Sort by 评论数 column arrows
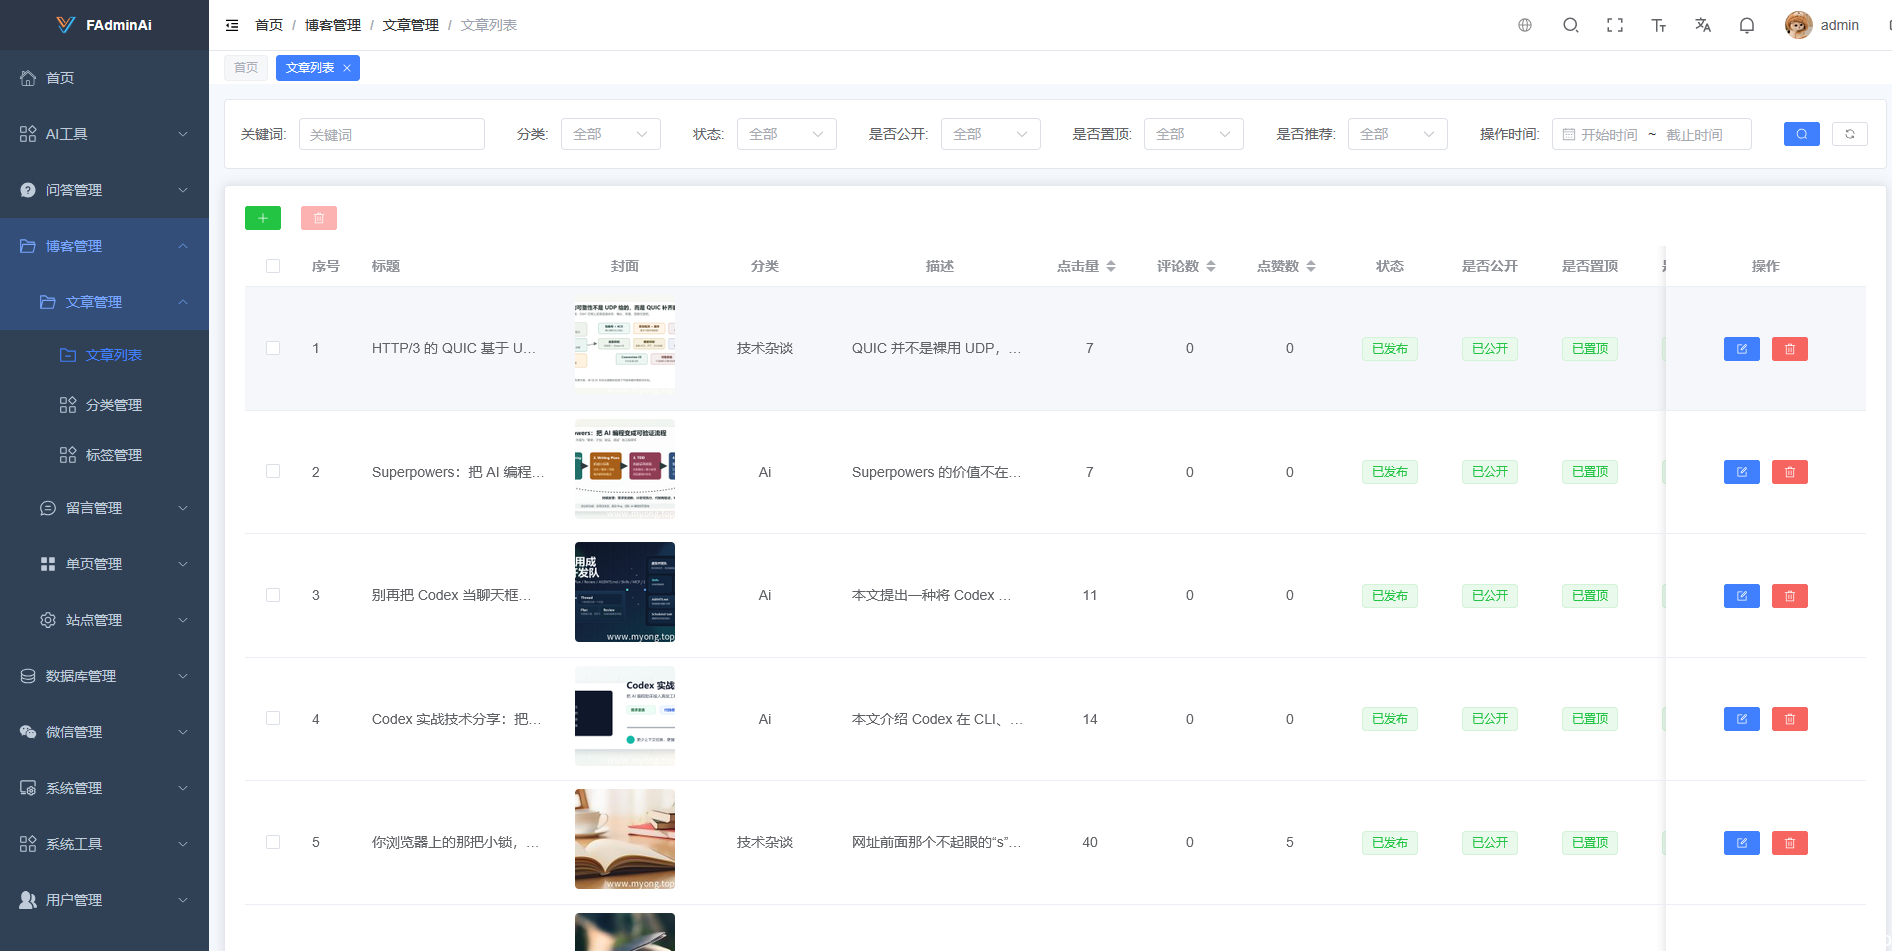This screenshot has height=951, width=1892. 1211,266
